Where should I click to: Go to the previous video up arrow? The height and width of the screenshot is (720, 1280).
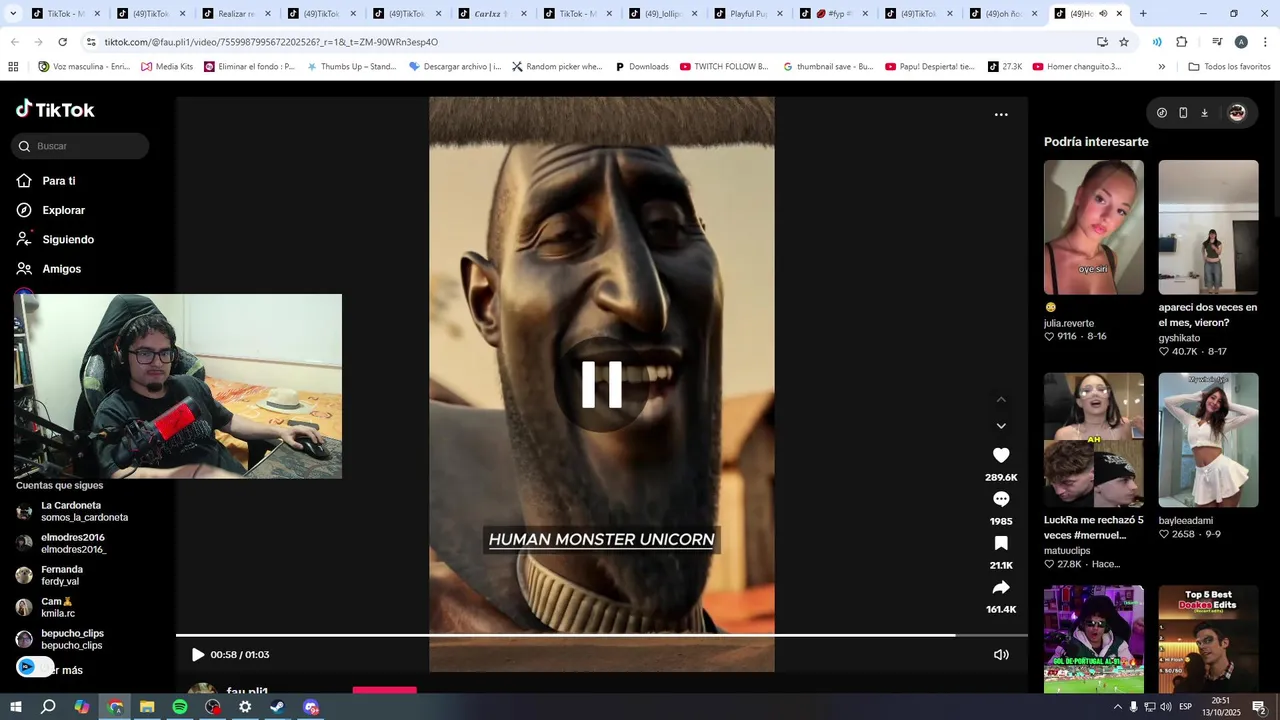(x=1001, y=400)
